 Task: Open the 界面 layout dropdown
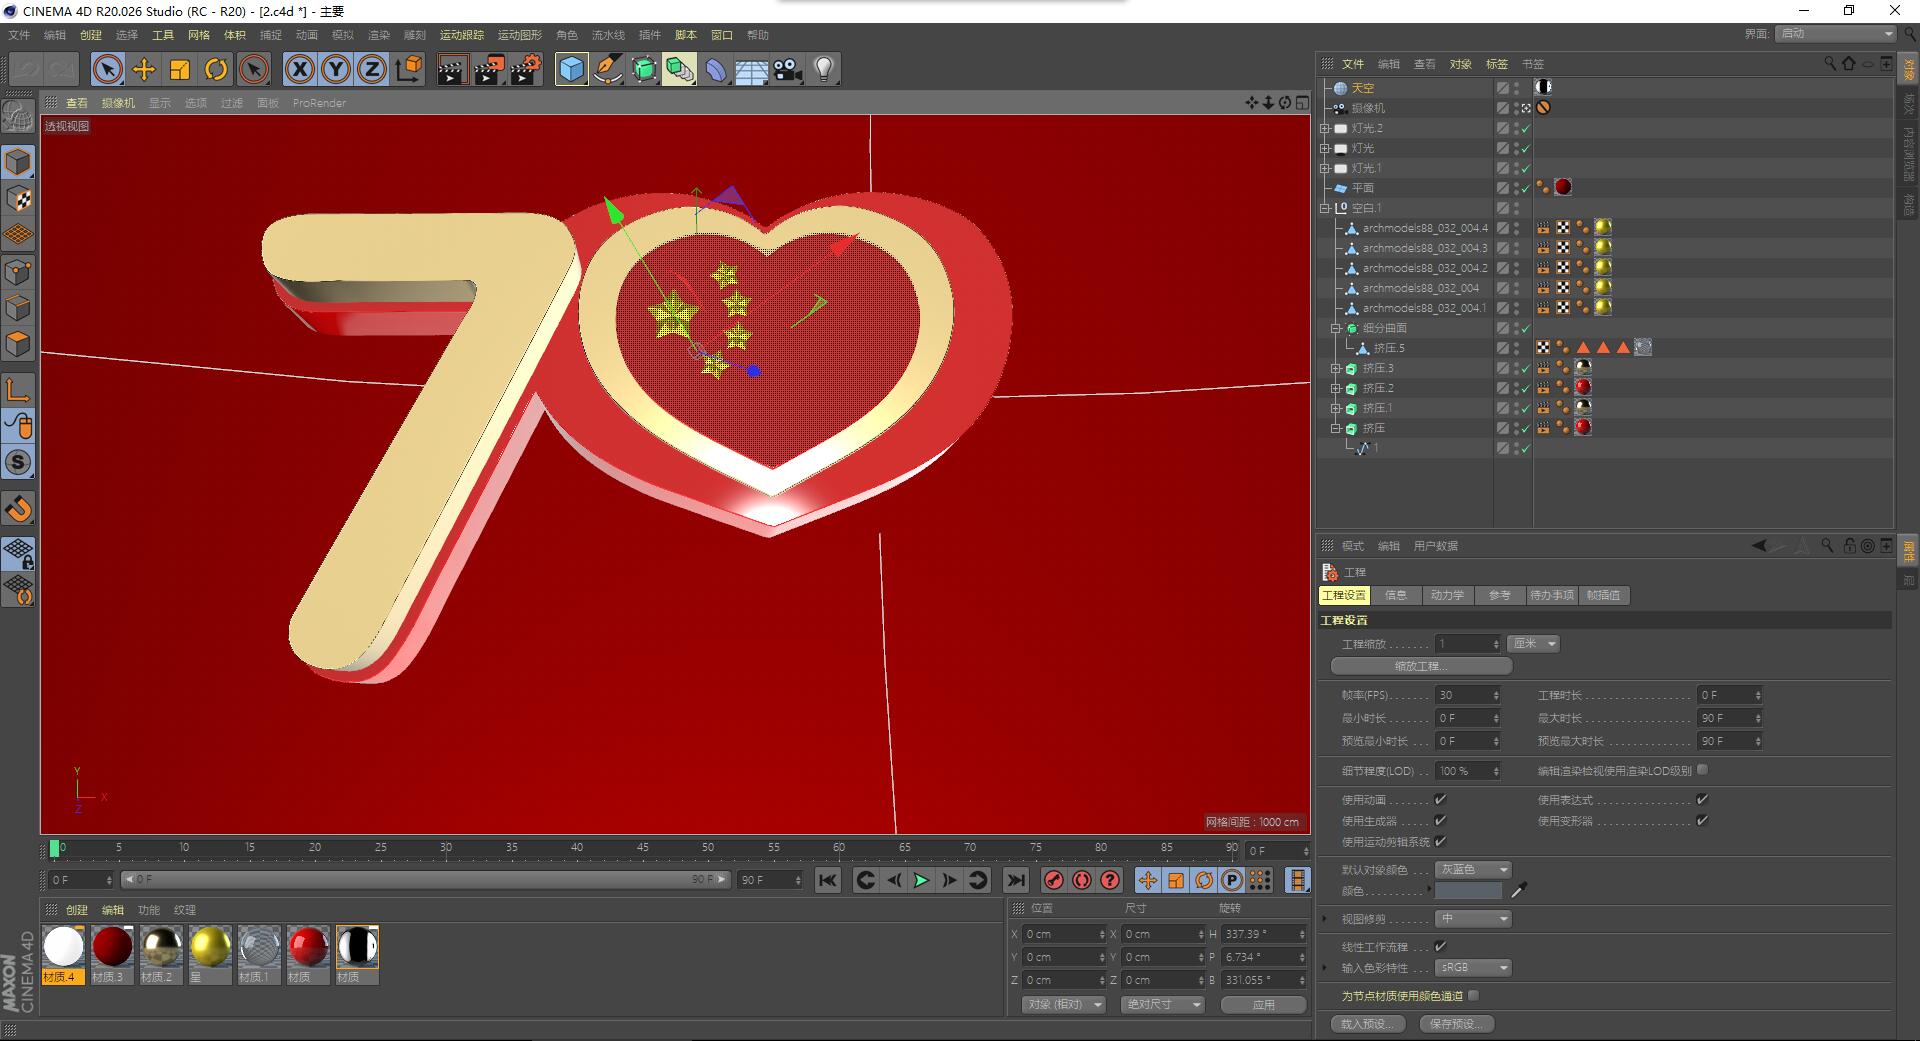(x=1836, y=34)
